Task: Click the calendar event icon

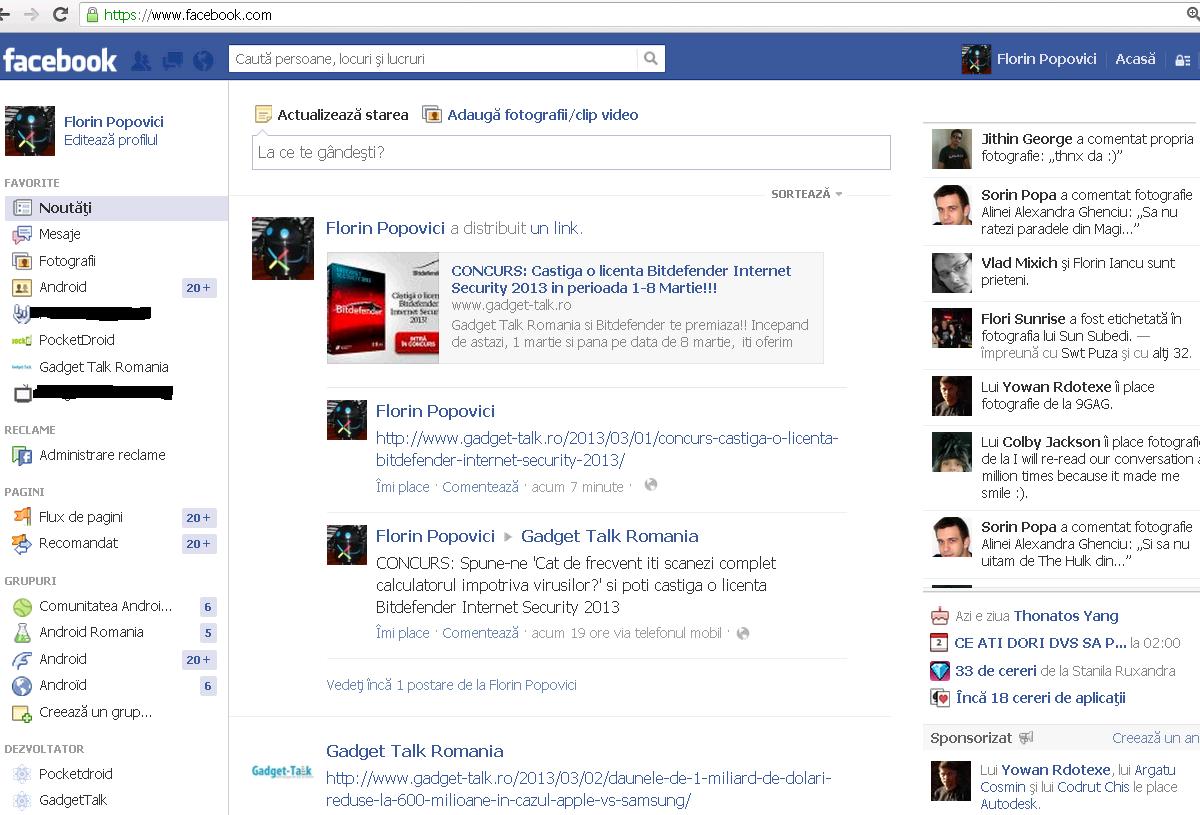Action: pyautogui.click(x=939, y=643)
